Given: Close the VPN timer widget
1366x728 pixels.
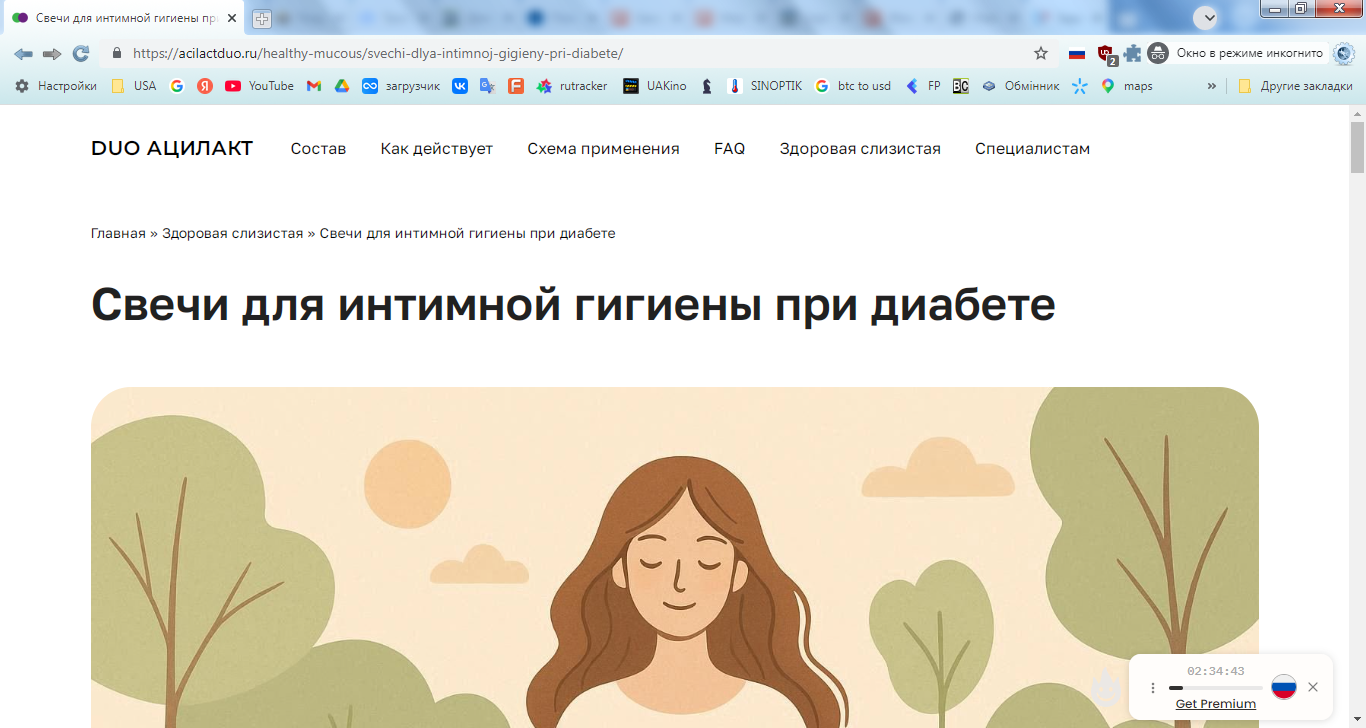Looking at the screenshot, I should [x=1313, y=687].
